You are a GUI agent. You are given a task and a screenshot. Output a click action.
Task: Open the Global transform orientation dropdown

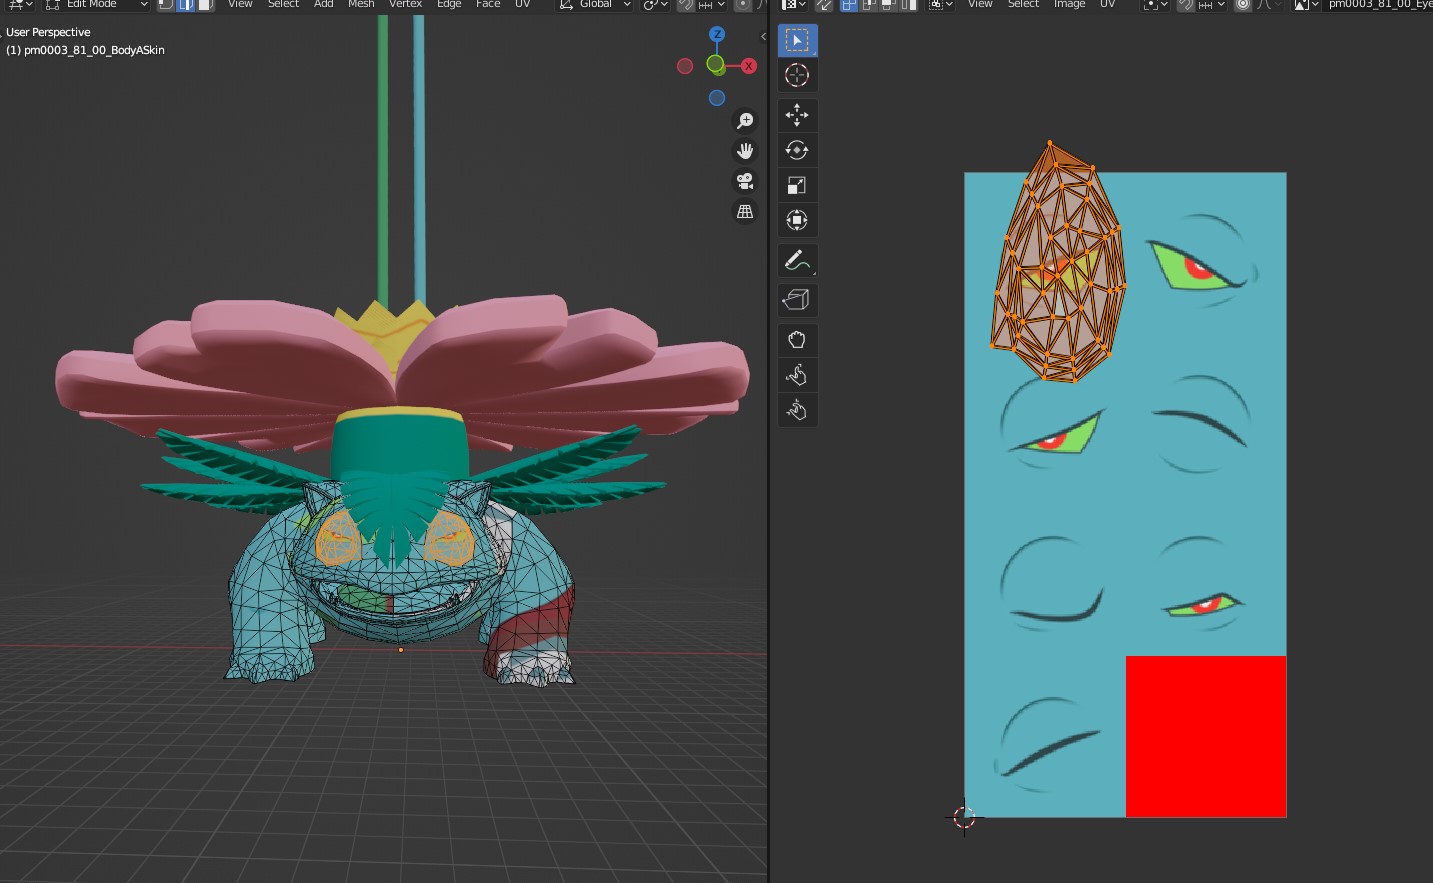595,4
